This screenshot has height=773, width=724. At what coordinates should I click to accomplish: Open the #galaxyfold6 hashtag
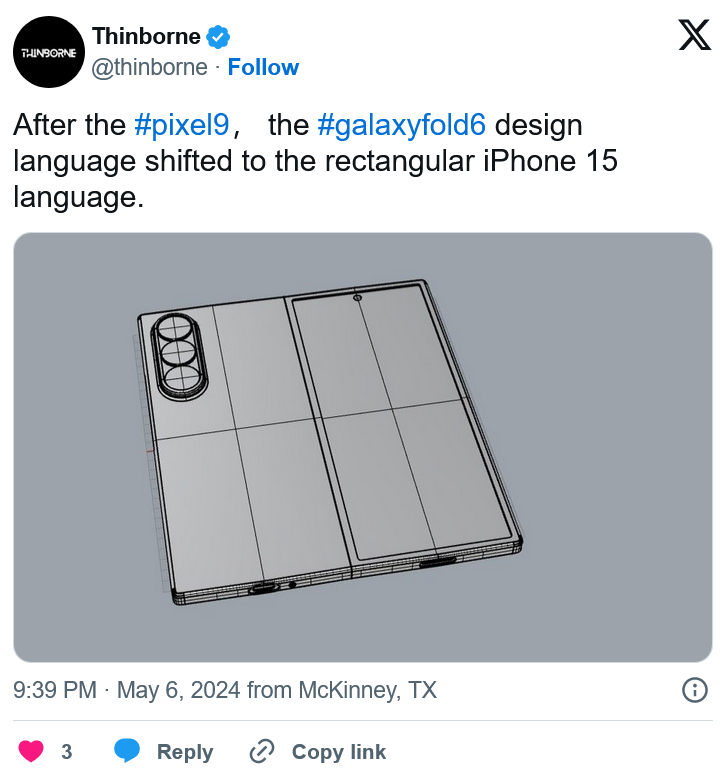click(x=402, y=124)
